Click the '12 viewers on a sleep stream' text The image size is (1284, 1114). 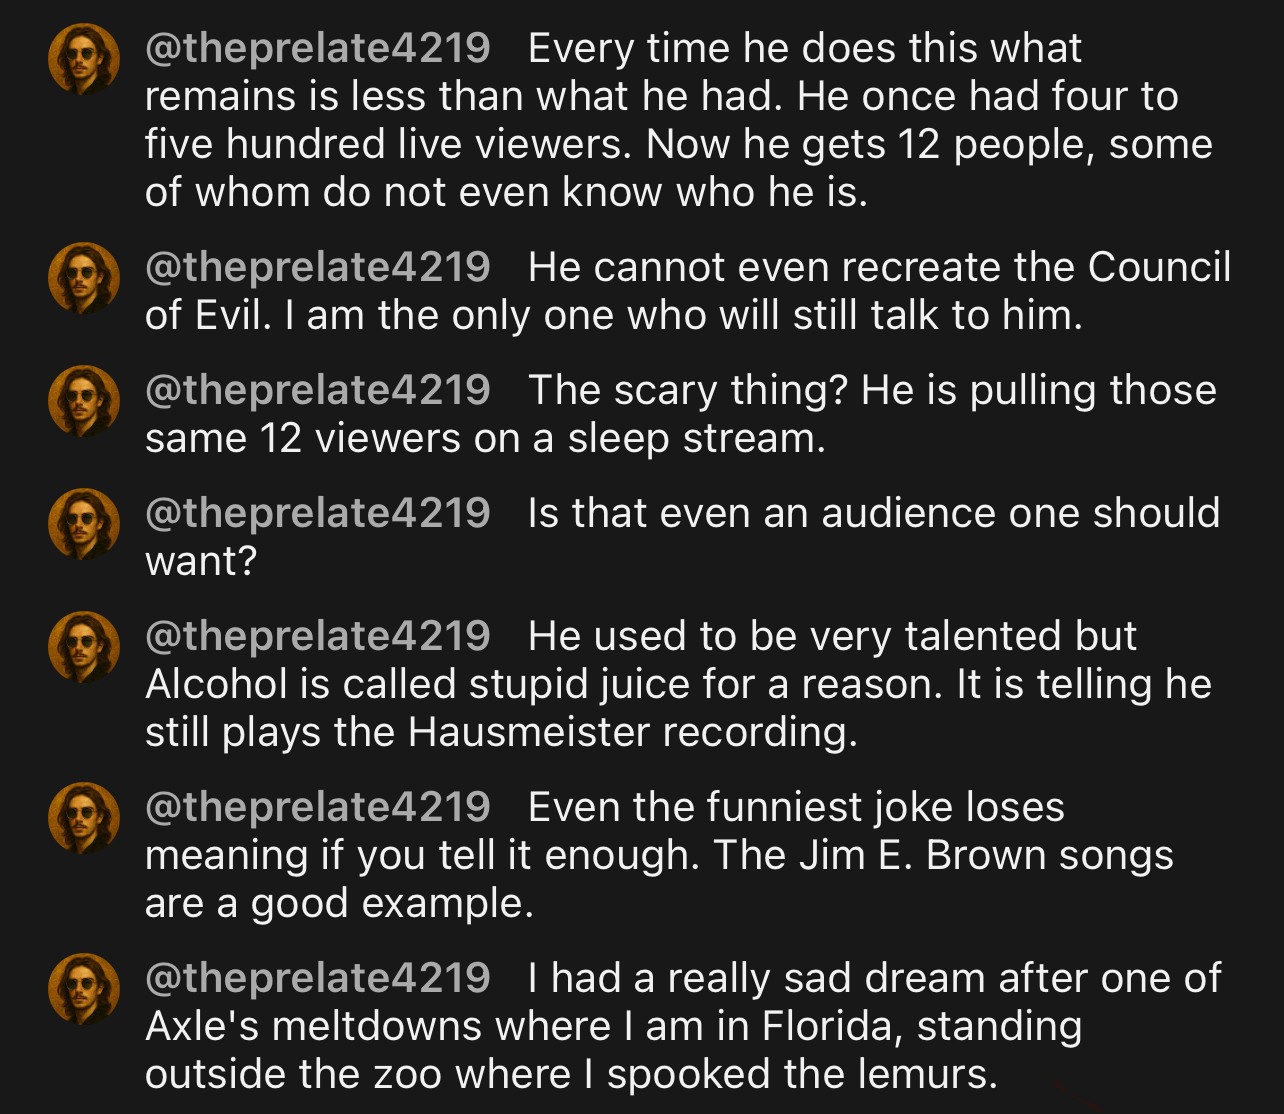click(485, 438)
